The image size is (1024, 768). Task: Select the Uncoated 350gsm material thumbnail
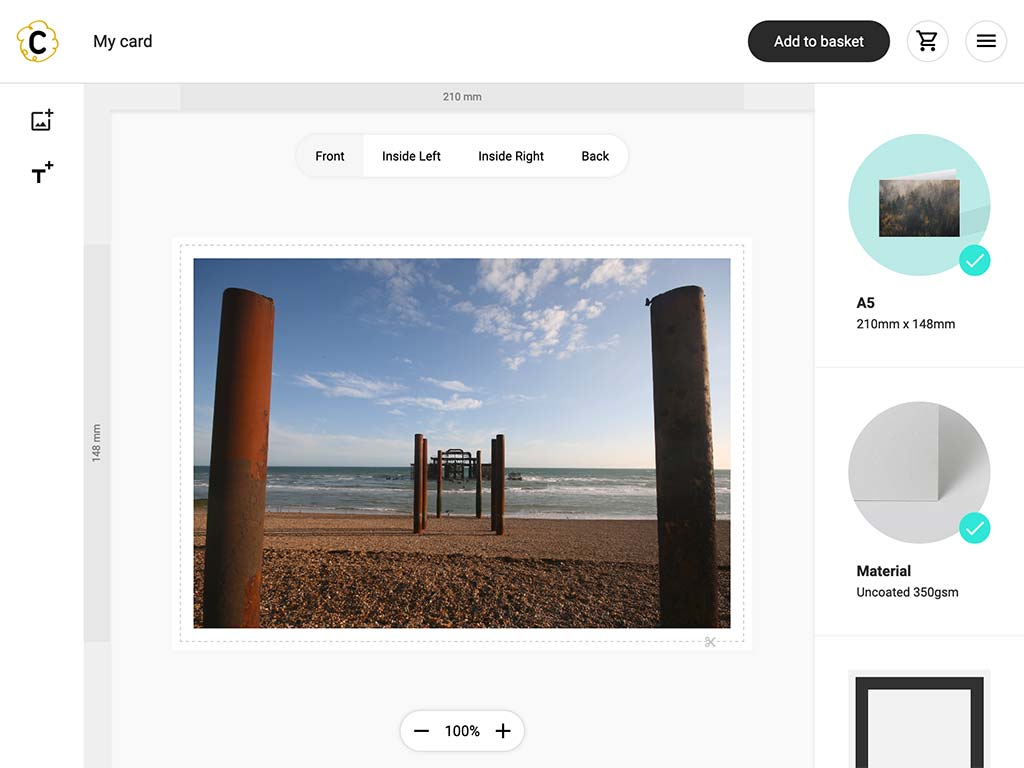(x=919, y=471)
